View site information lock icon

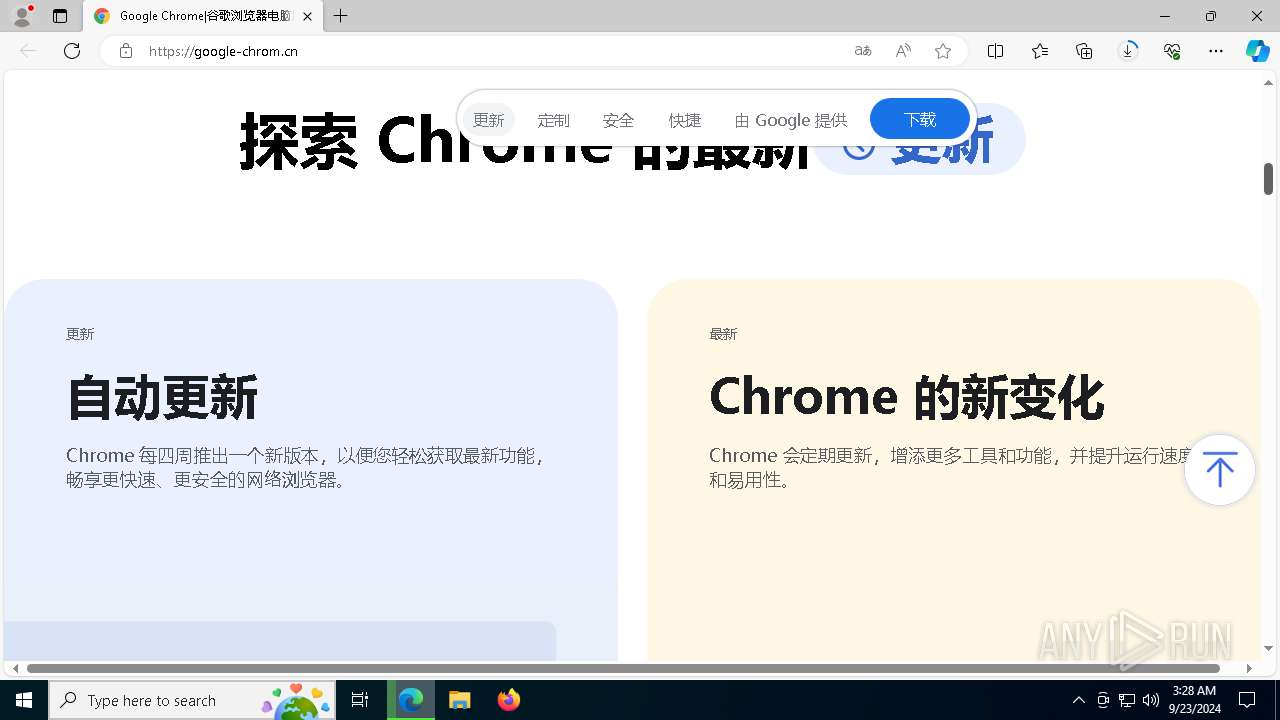(125, 51)
